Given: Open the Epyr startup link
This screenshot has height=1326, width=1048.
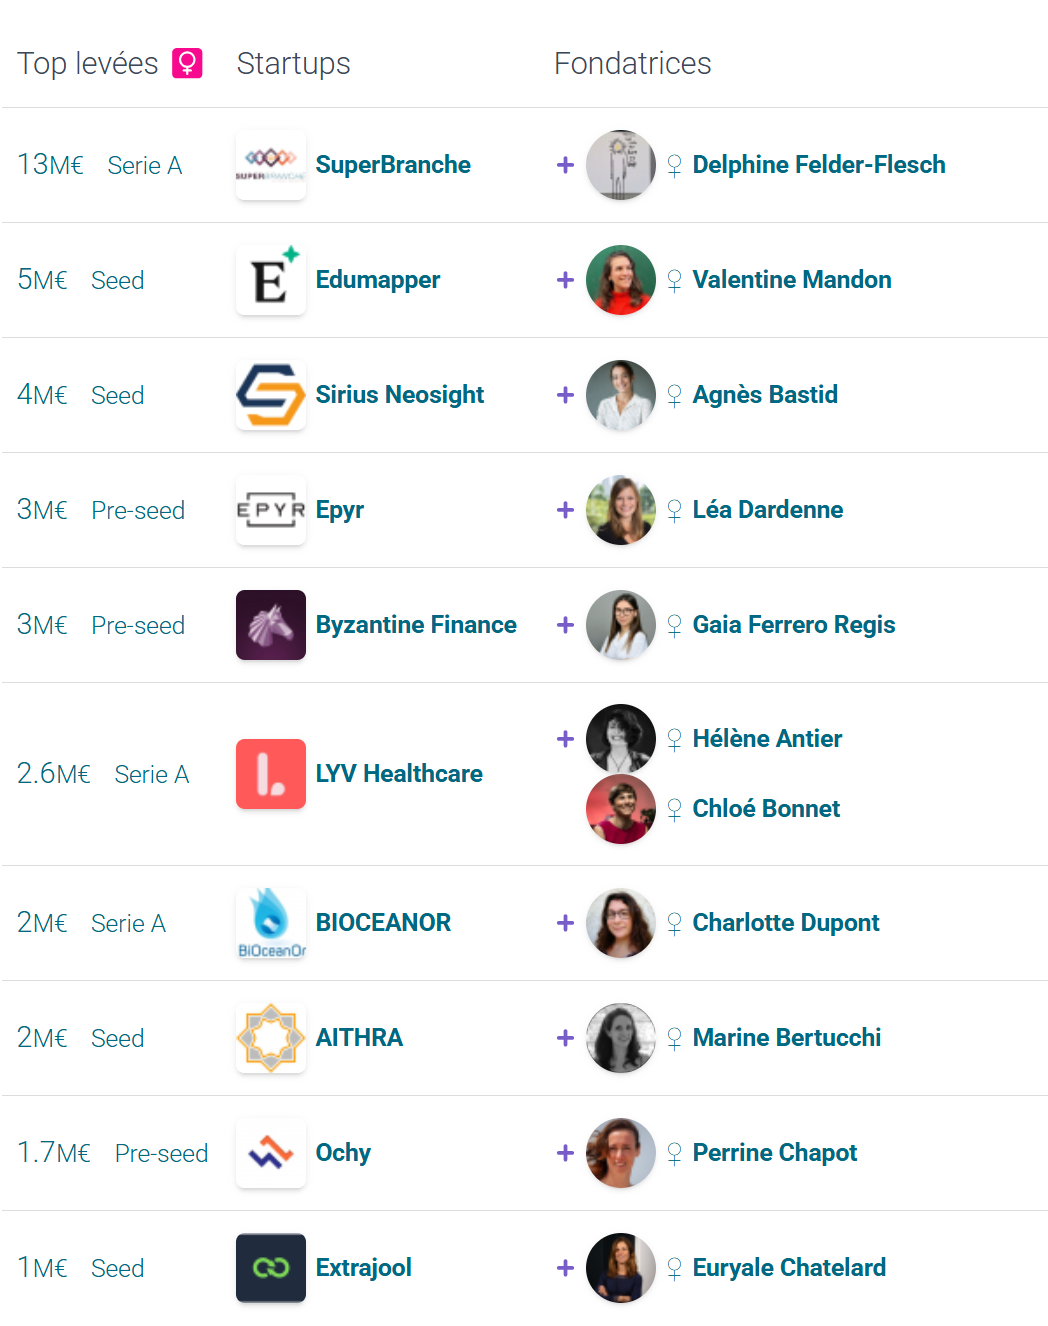Looking at the screenshot, I should click(x=340, y=510).
